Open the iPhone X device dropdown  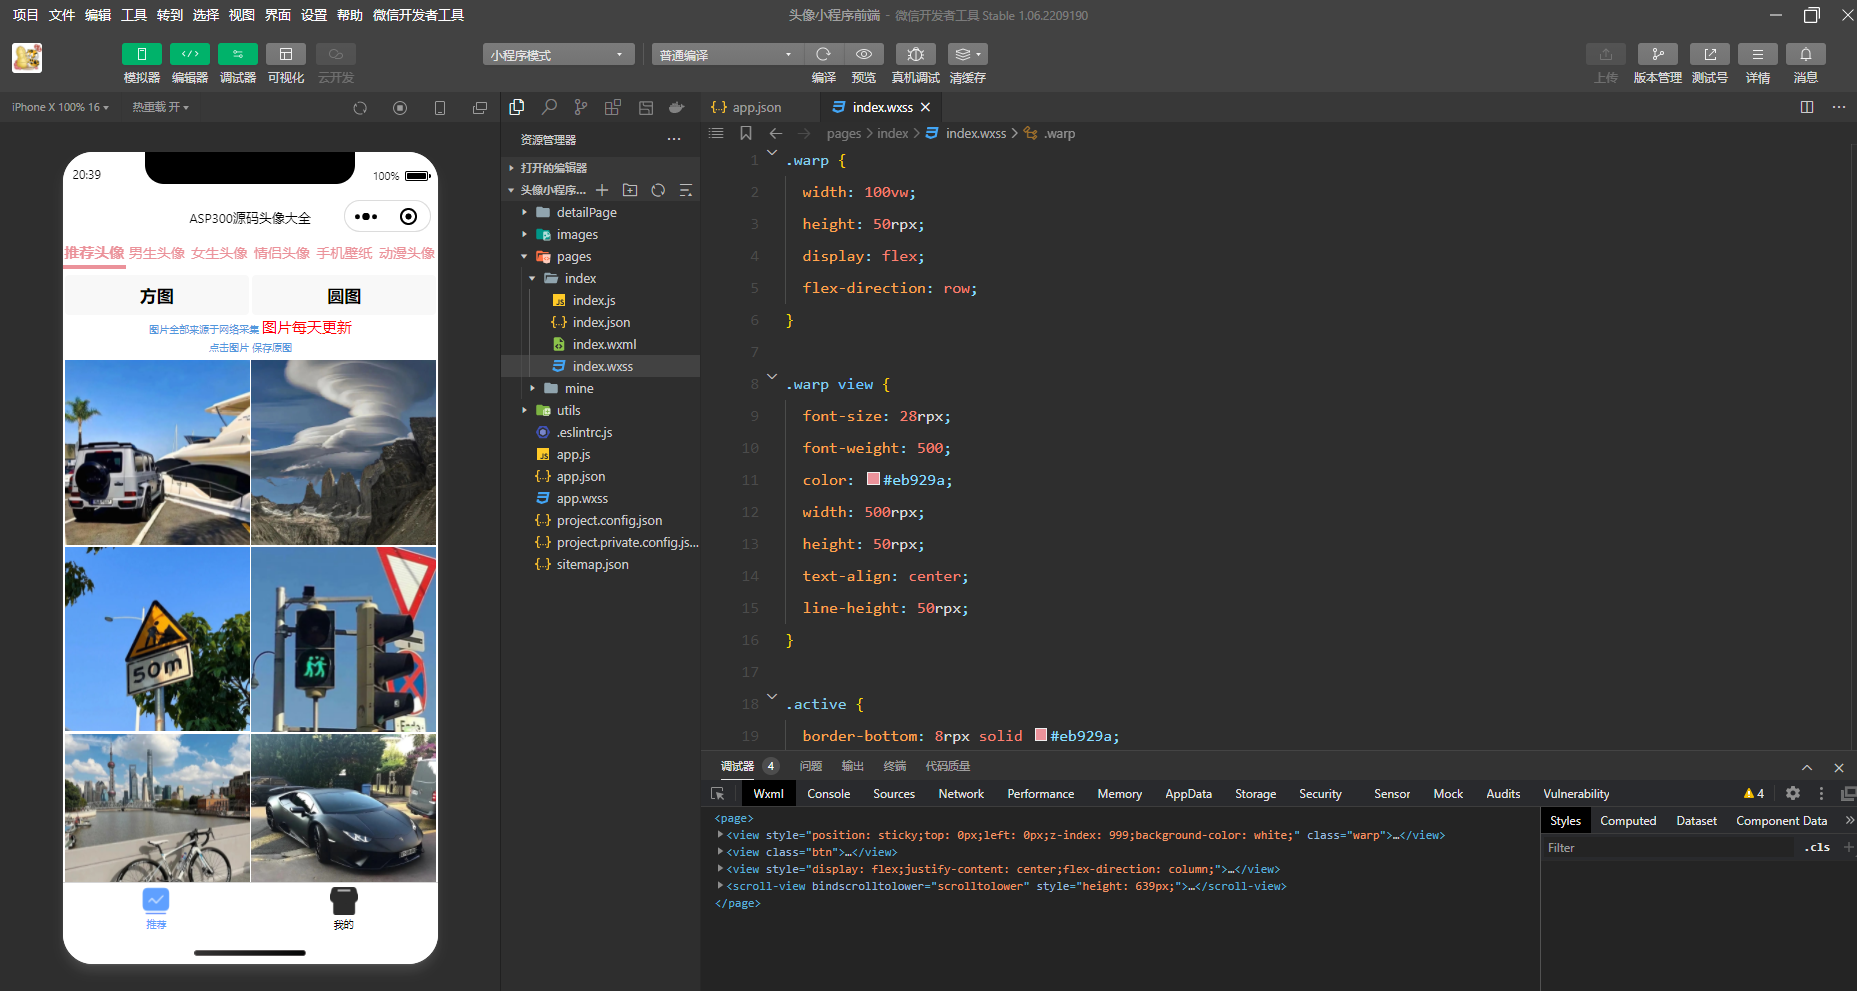(60, 107)
